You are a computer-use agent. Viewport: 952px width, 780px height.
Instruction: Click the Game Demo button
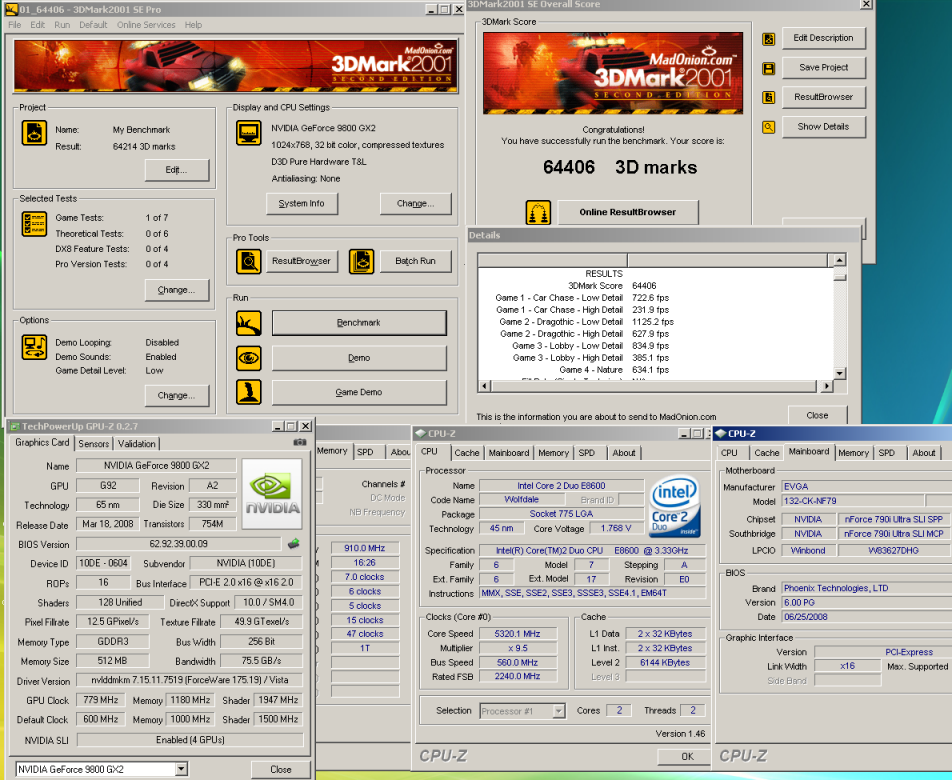click(359, 392)
